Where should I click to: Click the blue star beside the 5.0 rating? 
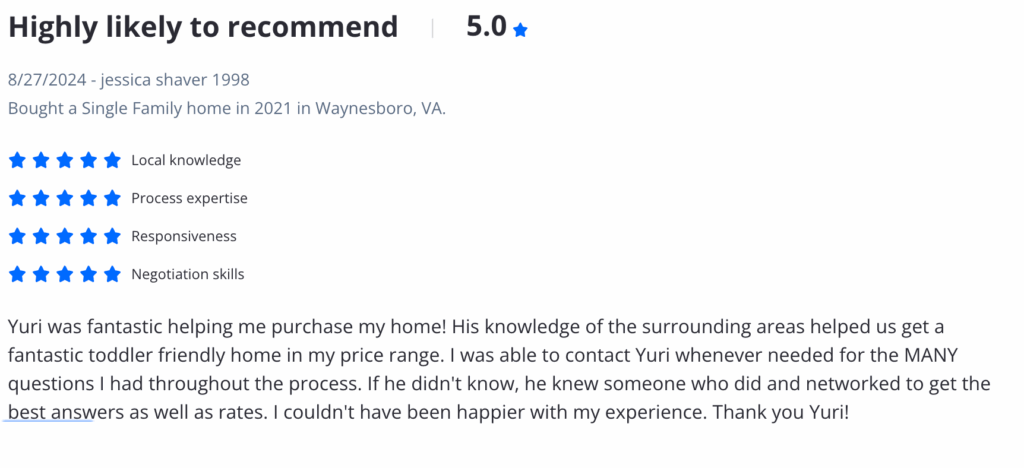520,30
